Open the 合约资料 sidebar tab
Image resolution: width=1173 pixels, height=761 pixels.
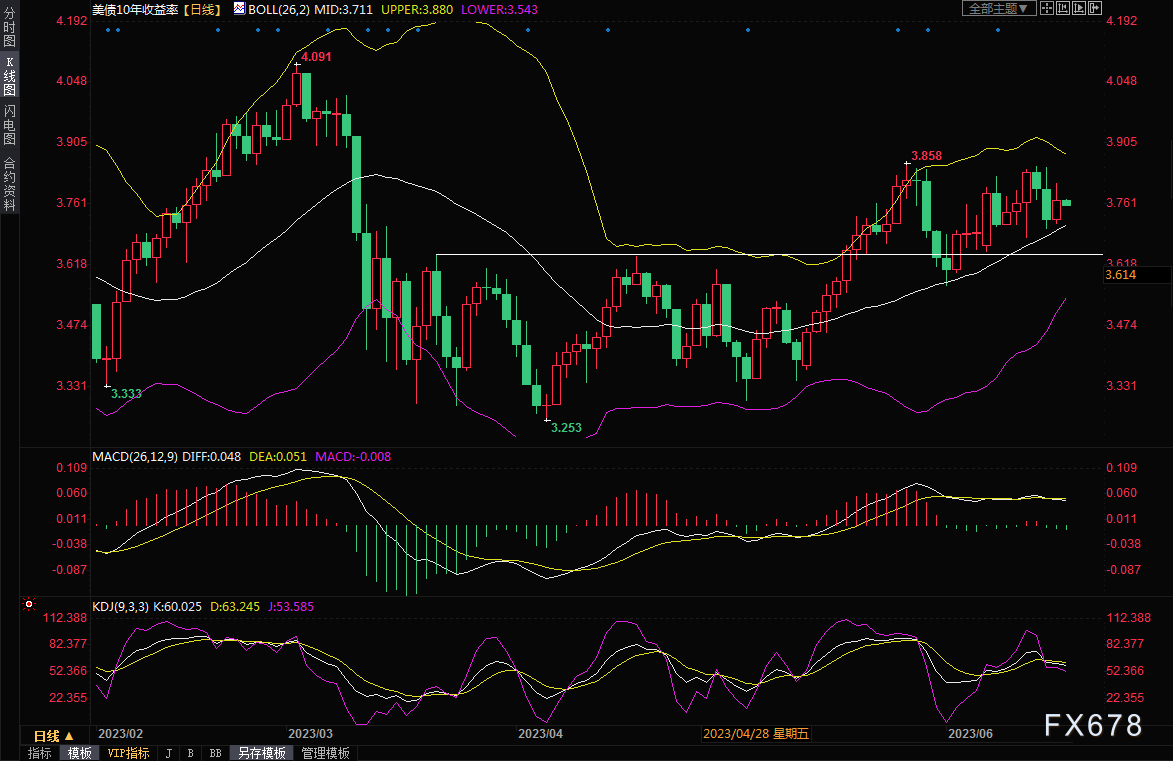[x=9, y=183]
